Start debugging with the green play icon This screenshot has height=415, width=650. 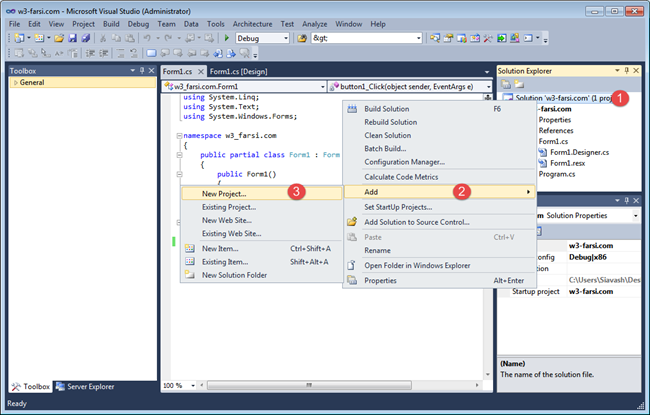pyautogui.click(x=227, y=38)
